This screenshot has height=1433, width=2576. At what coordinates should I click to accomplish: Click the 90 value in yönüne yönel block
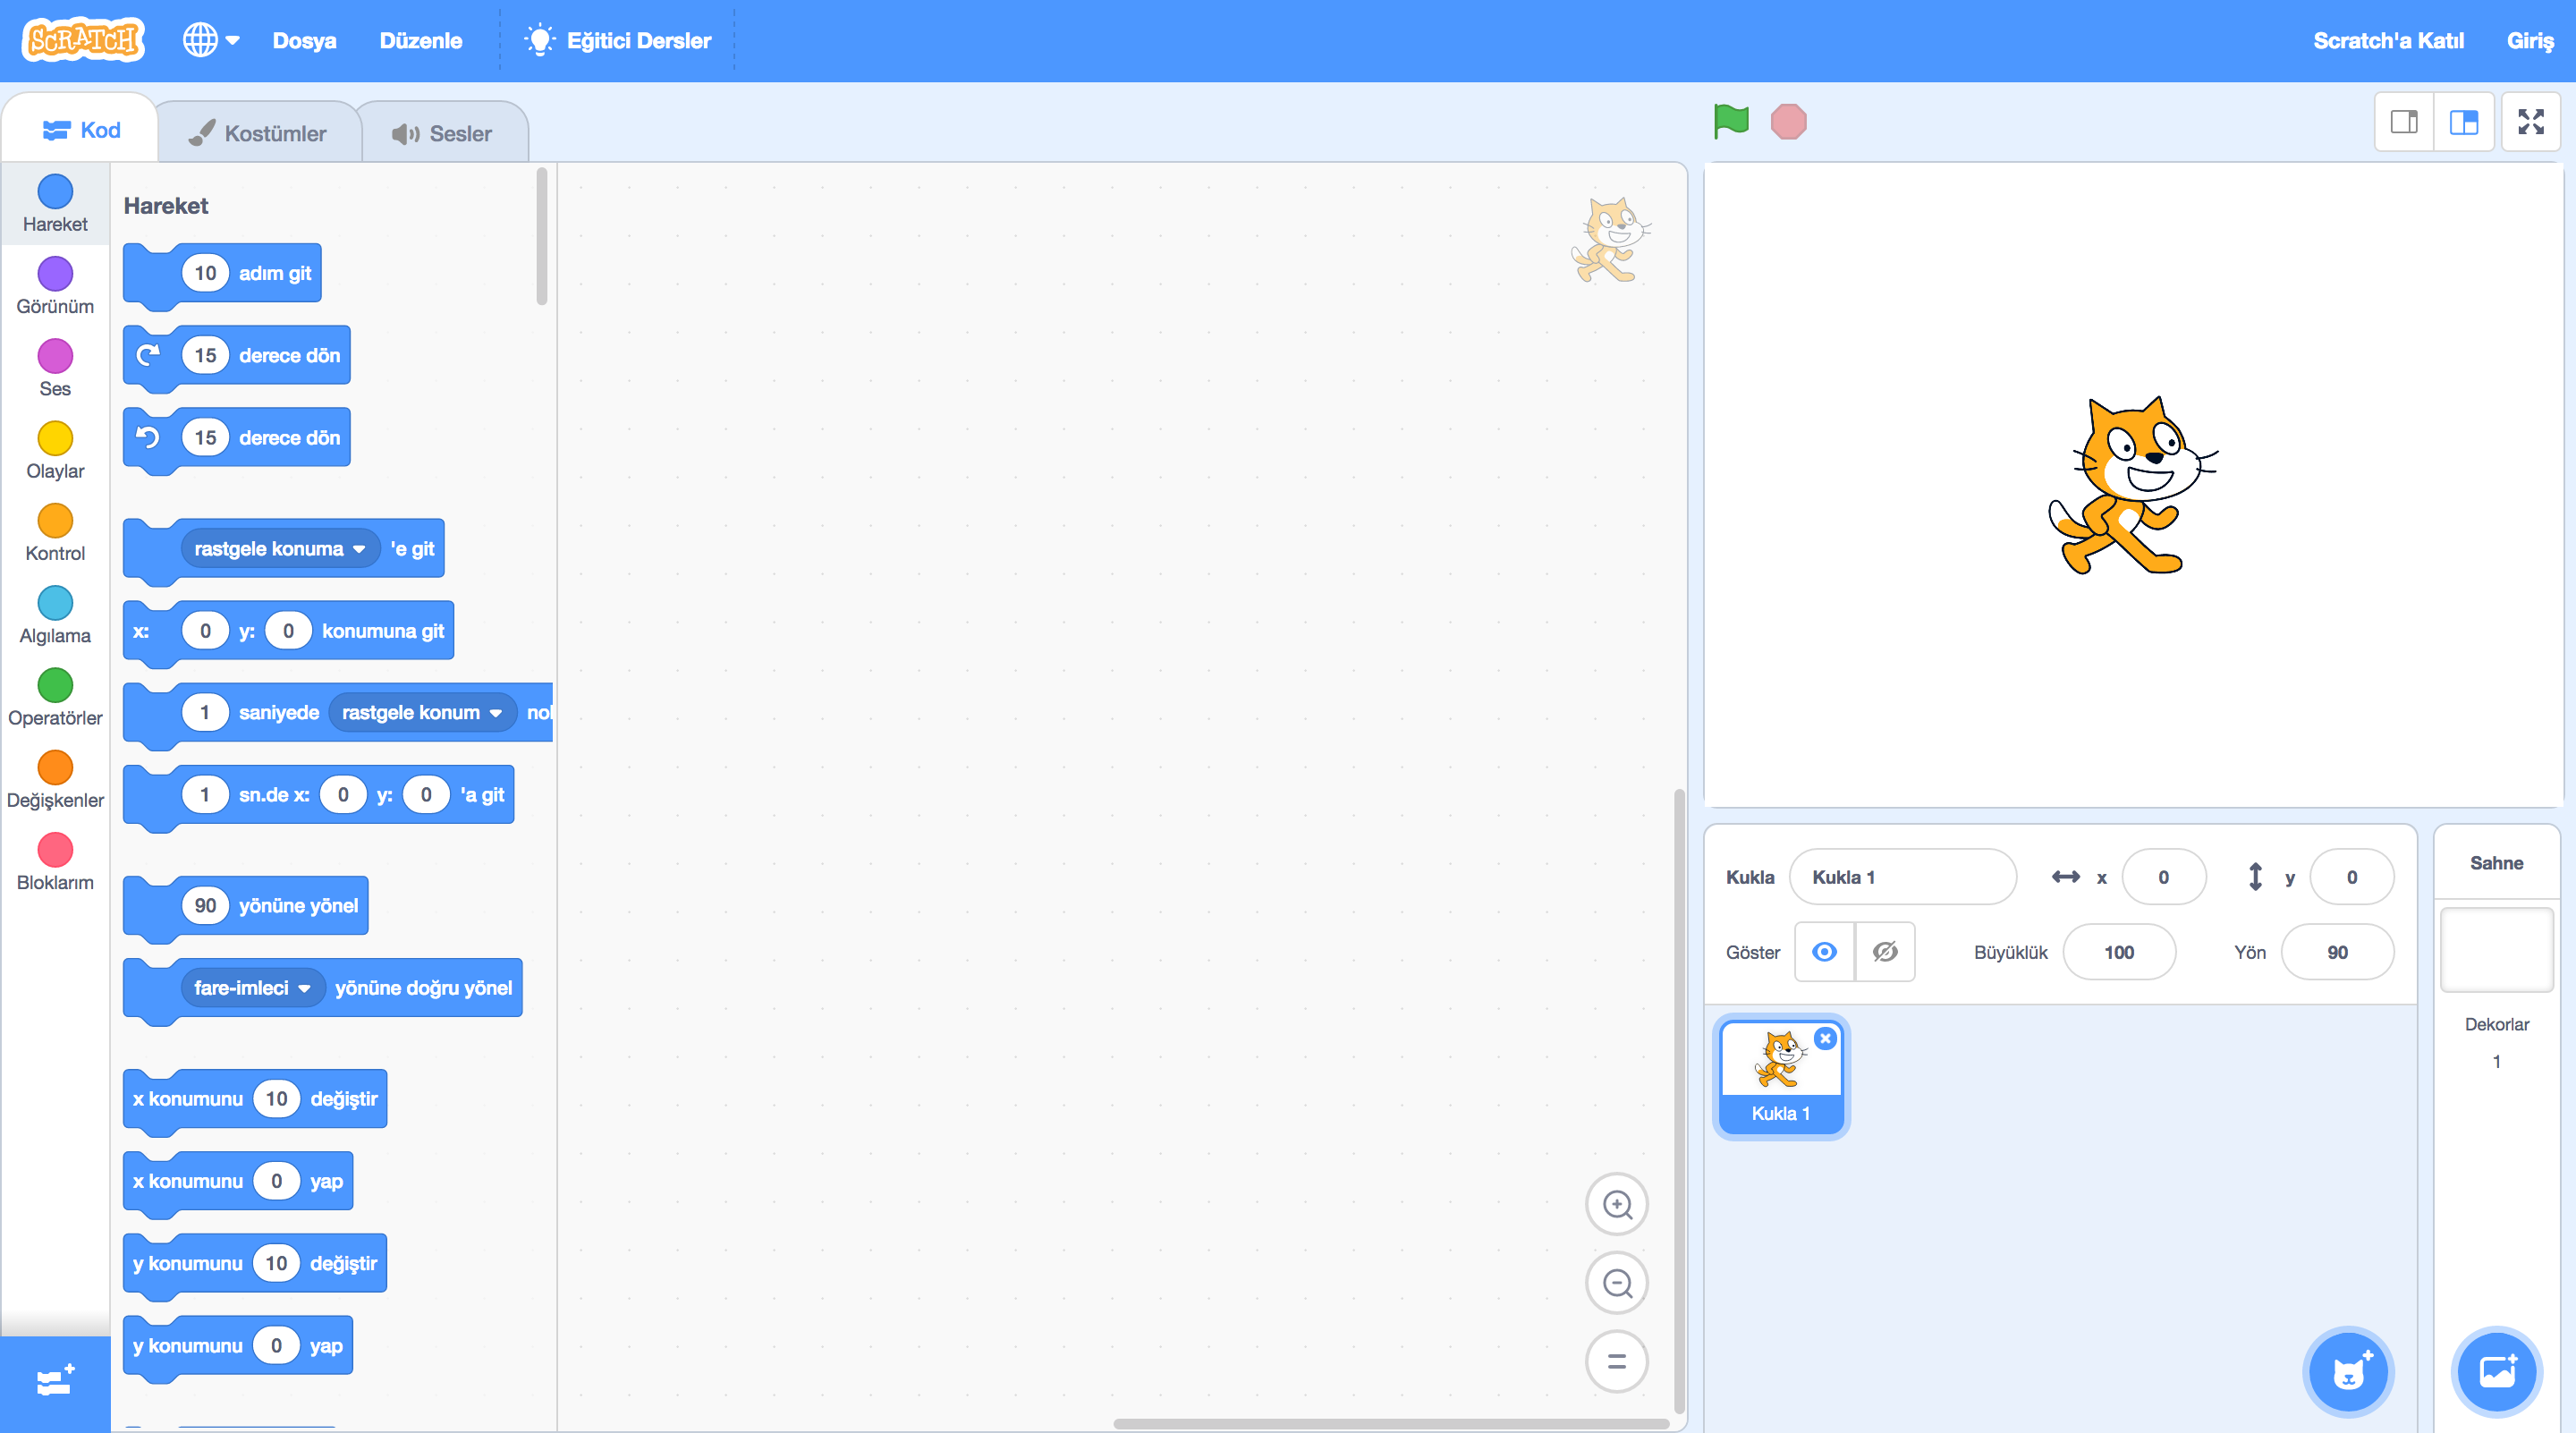coord(205,905)
